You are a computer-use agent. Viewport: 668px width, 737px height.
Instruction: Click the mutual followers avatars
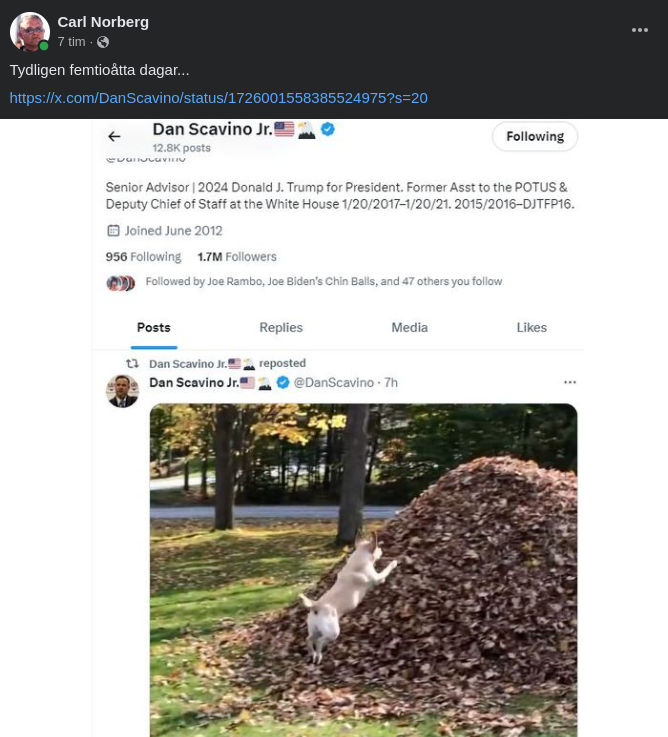(x=121, y=283)
